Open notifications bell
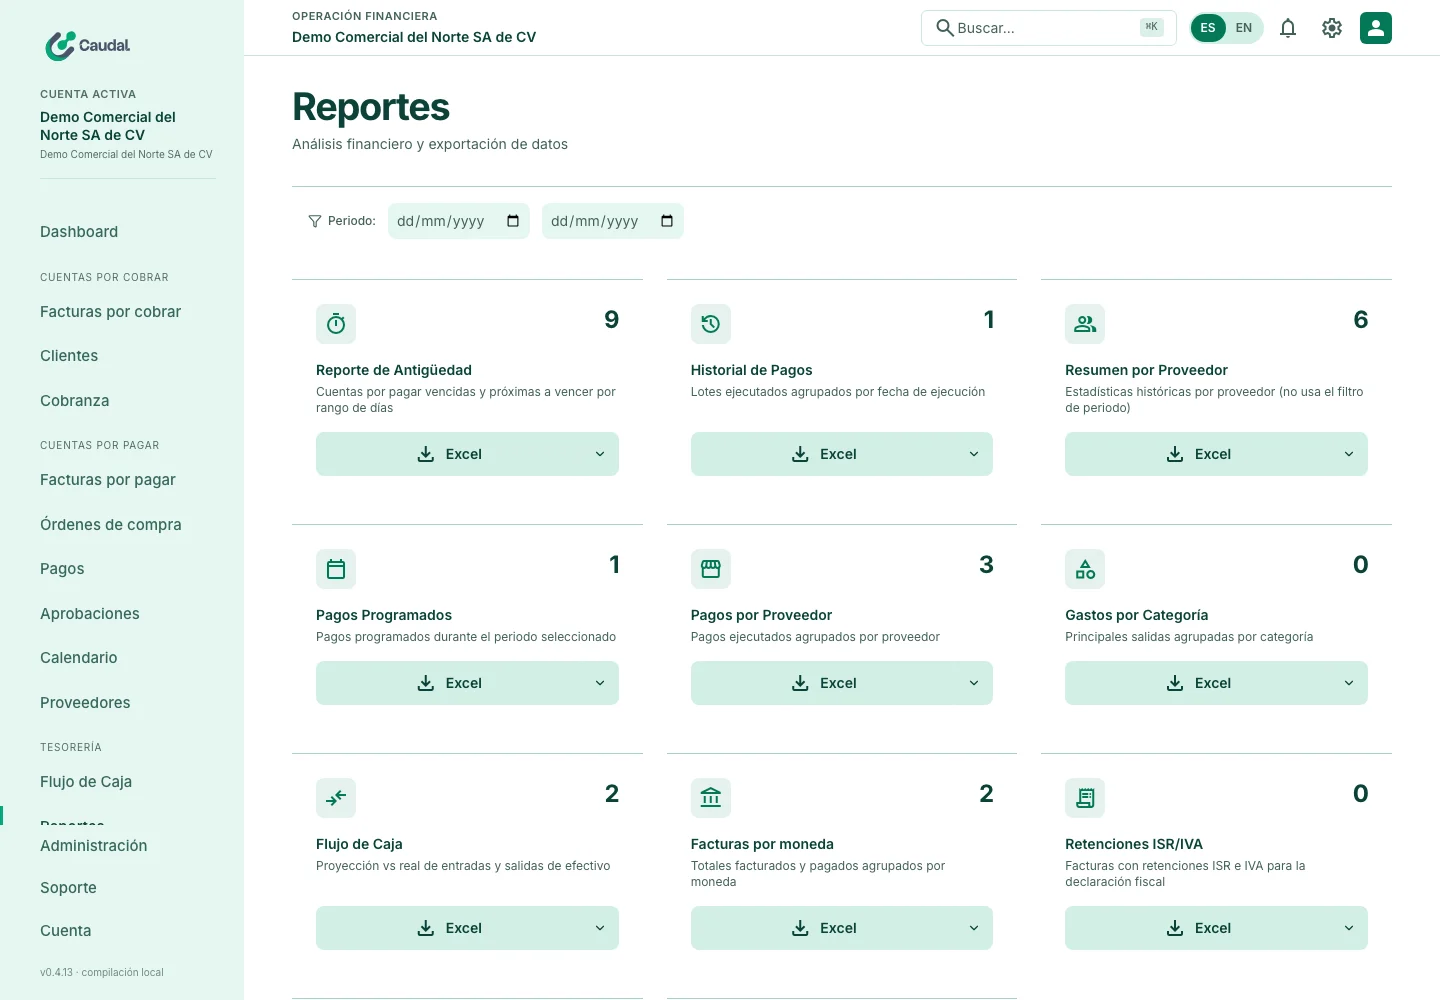The width and height of the screenshot is (1440, 1000). 1288,28
